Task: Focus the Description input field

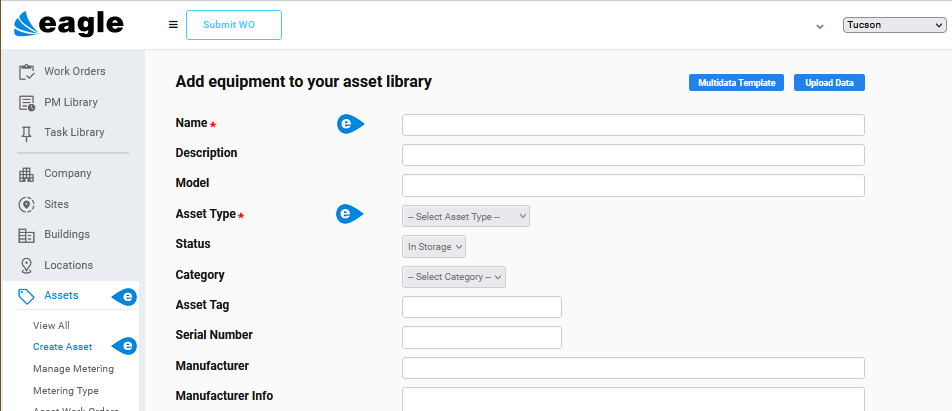Action: [x=633, y=155]
